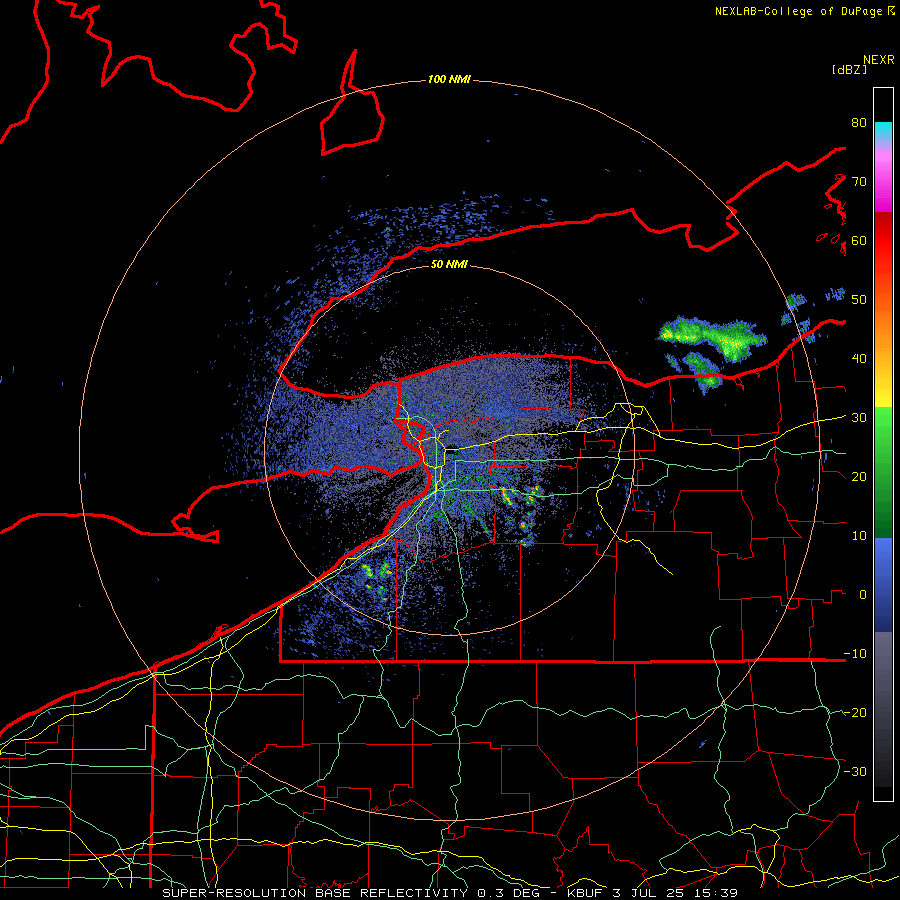This screenshot has height=900, width=900.
Task: Click the 70 value on the dBZ scale
Action: coord(859,182)
